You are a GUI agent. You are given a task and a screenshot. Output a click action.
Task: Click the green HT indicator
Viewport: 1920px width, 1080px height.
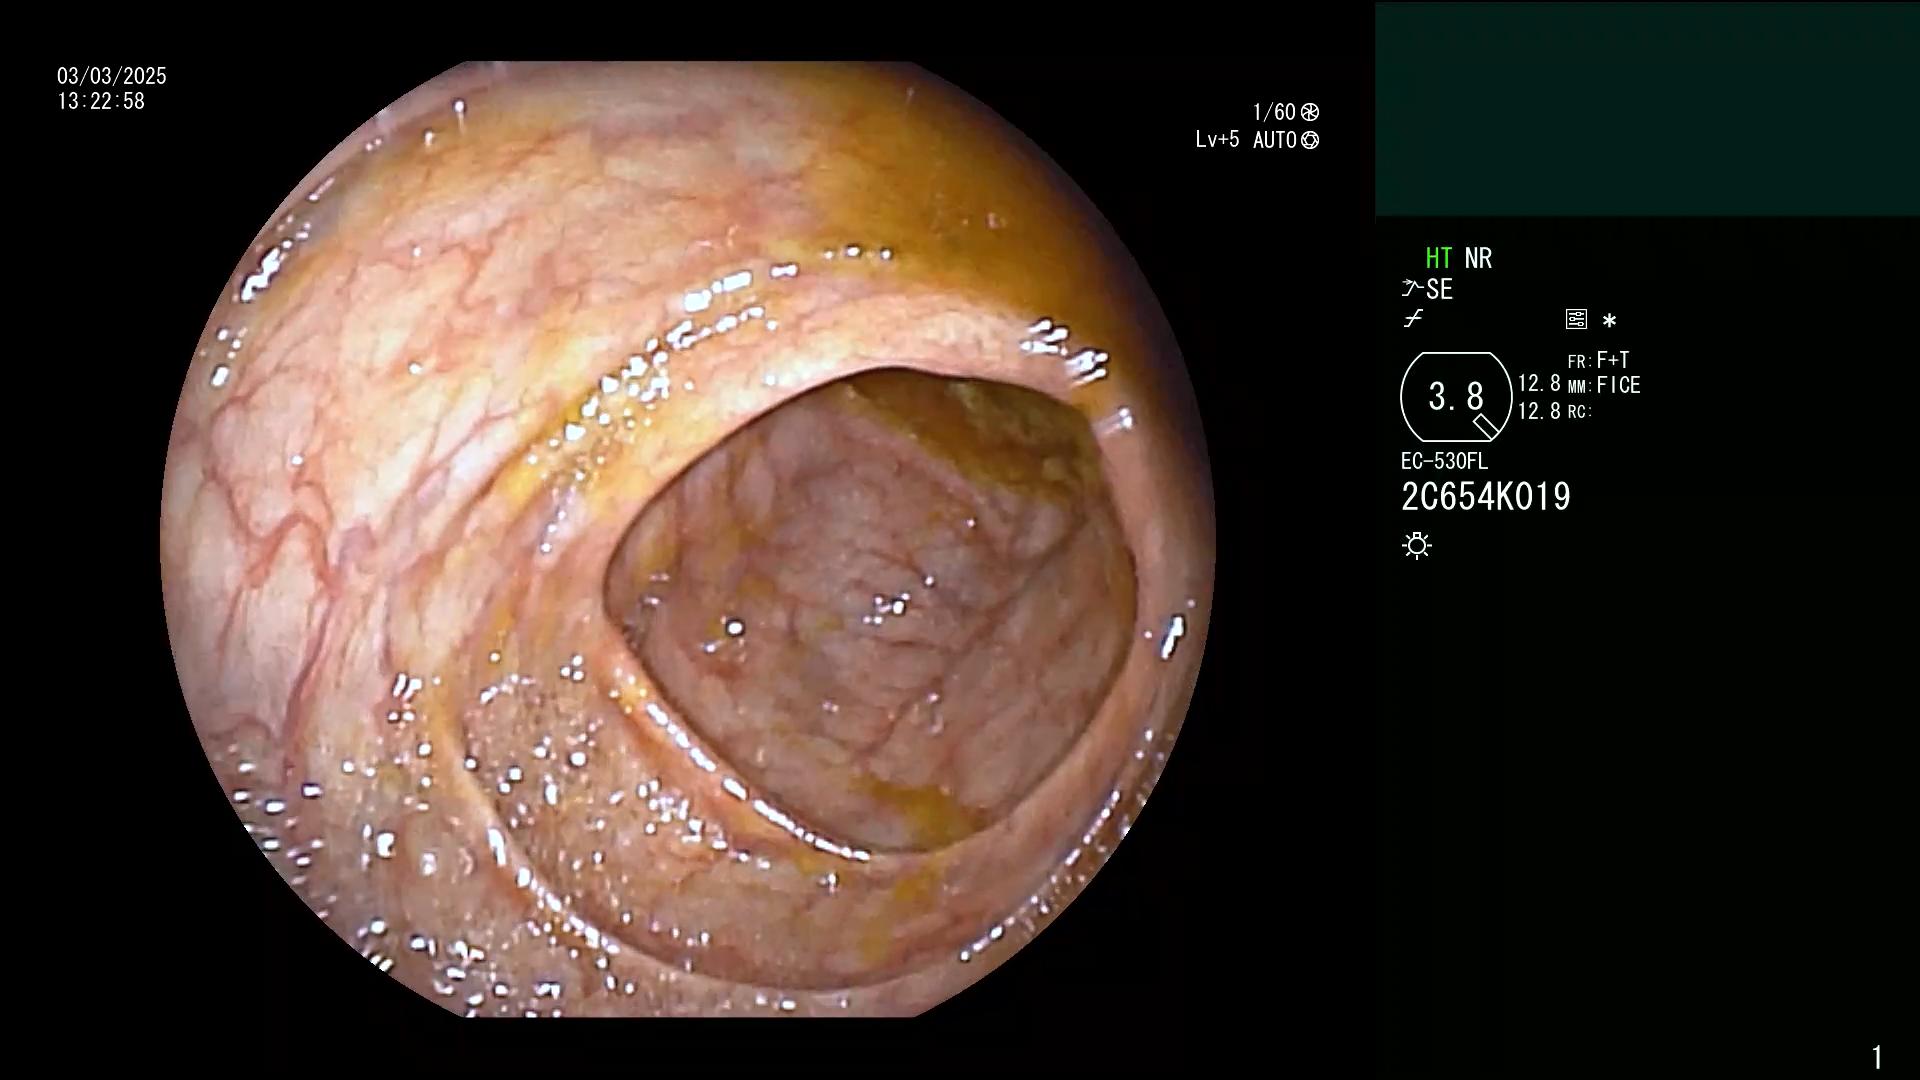[x=1439, y=258]
